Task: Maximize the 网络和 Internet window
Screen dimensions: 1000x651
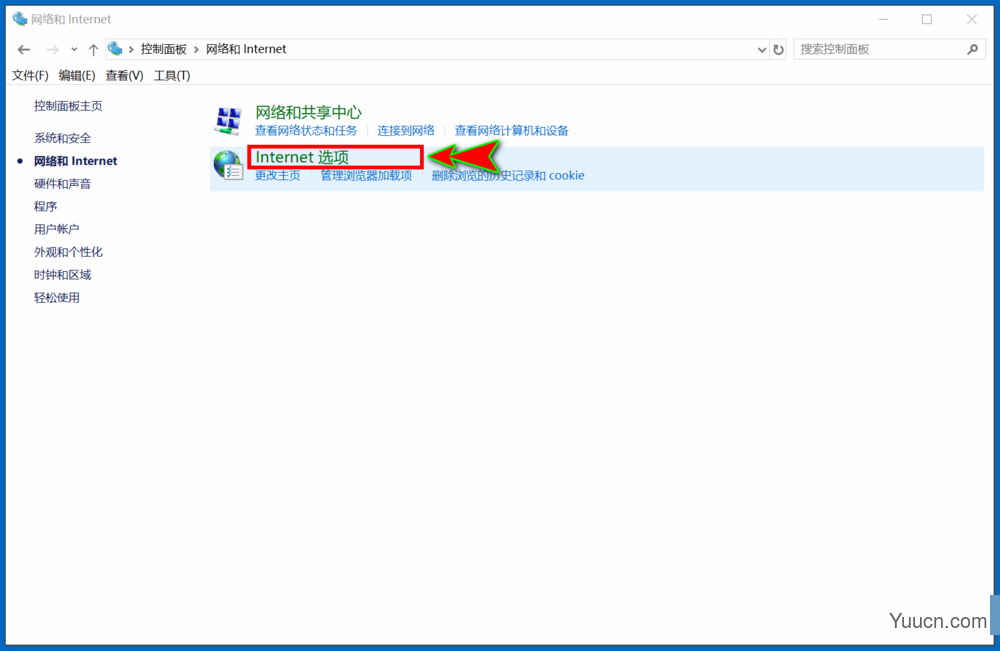Action: click(927, 19)
